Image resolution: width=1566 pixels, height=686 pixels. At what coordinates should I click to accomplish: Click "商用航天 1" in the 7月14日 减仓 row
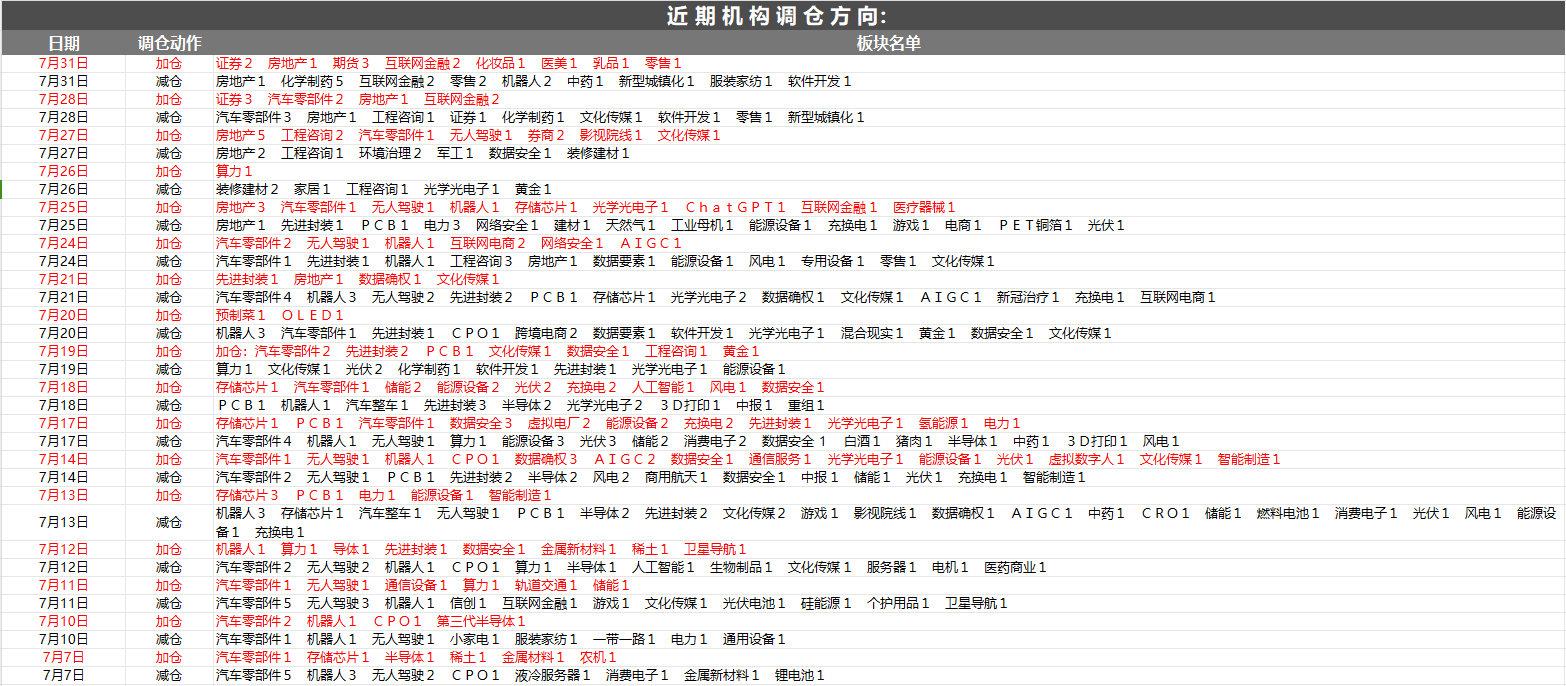(x=676, y=477)
